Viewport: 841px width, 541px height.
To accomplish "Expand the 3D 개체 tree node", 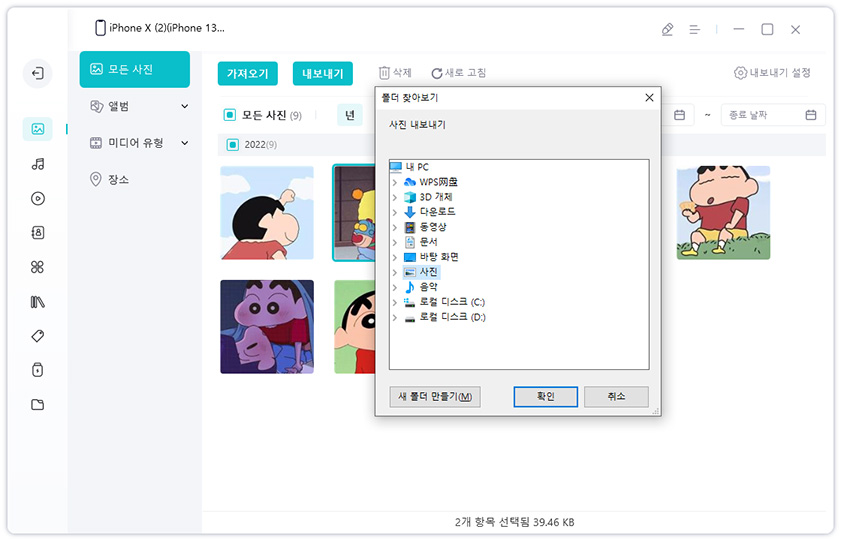I will (395, 197).
